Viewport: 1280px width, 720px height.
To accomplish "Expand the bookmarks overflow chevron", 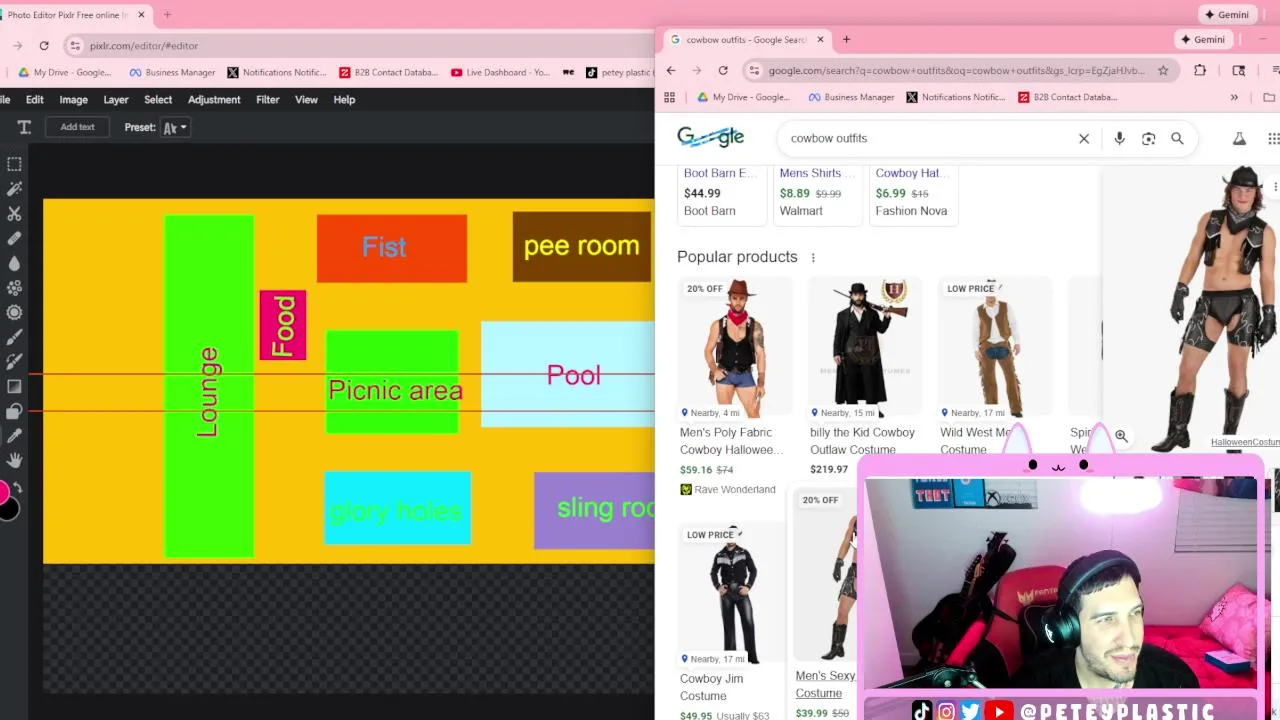I will pos(1234,97).
